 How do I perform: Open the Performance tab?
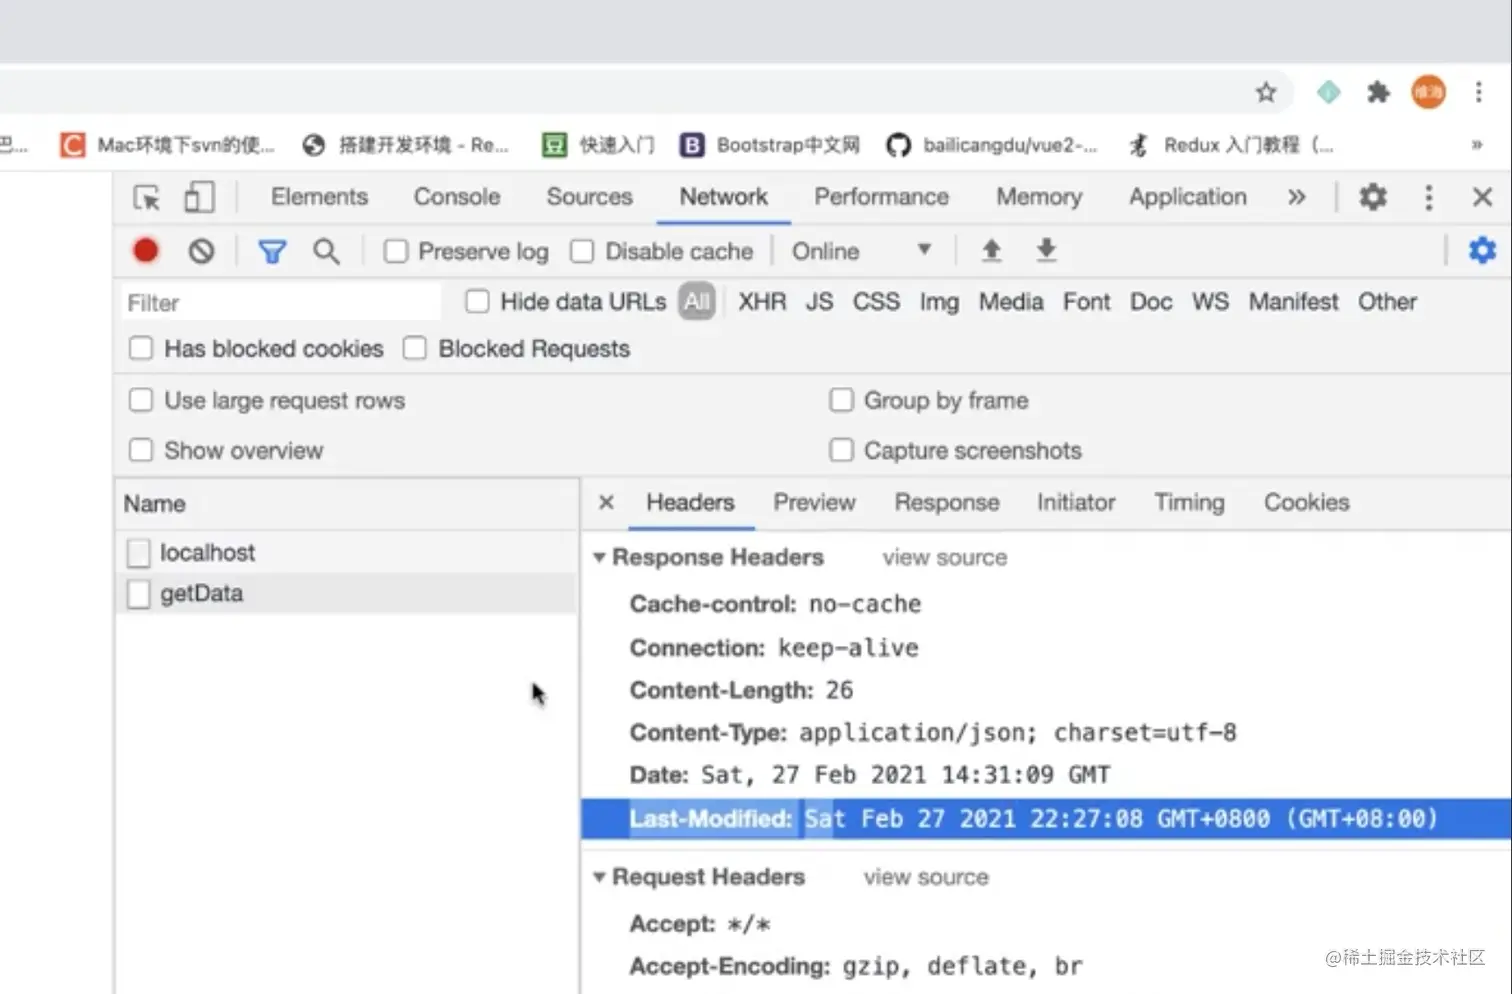[881, 197]
